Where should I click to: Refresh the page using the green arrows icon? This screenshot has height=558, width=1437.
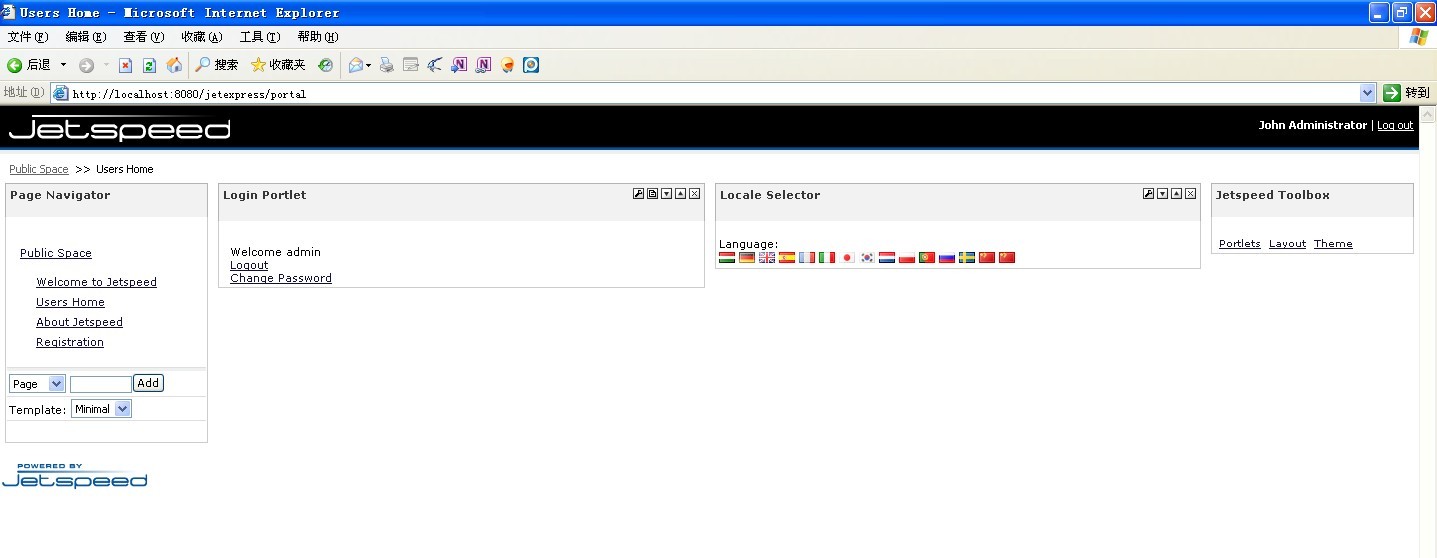click(149, 65)
